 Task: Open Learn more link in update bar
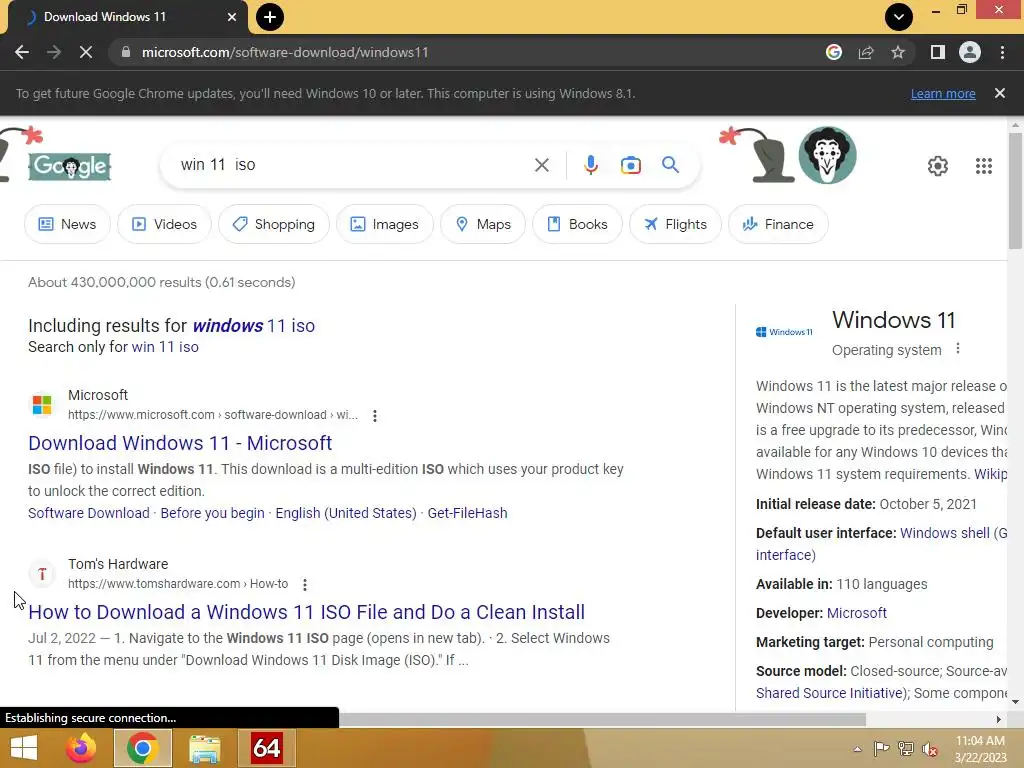point(943,93)
